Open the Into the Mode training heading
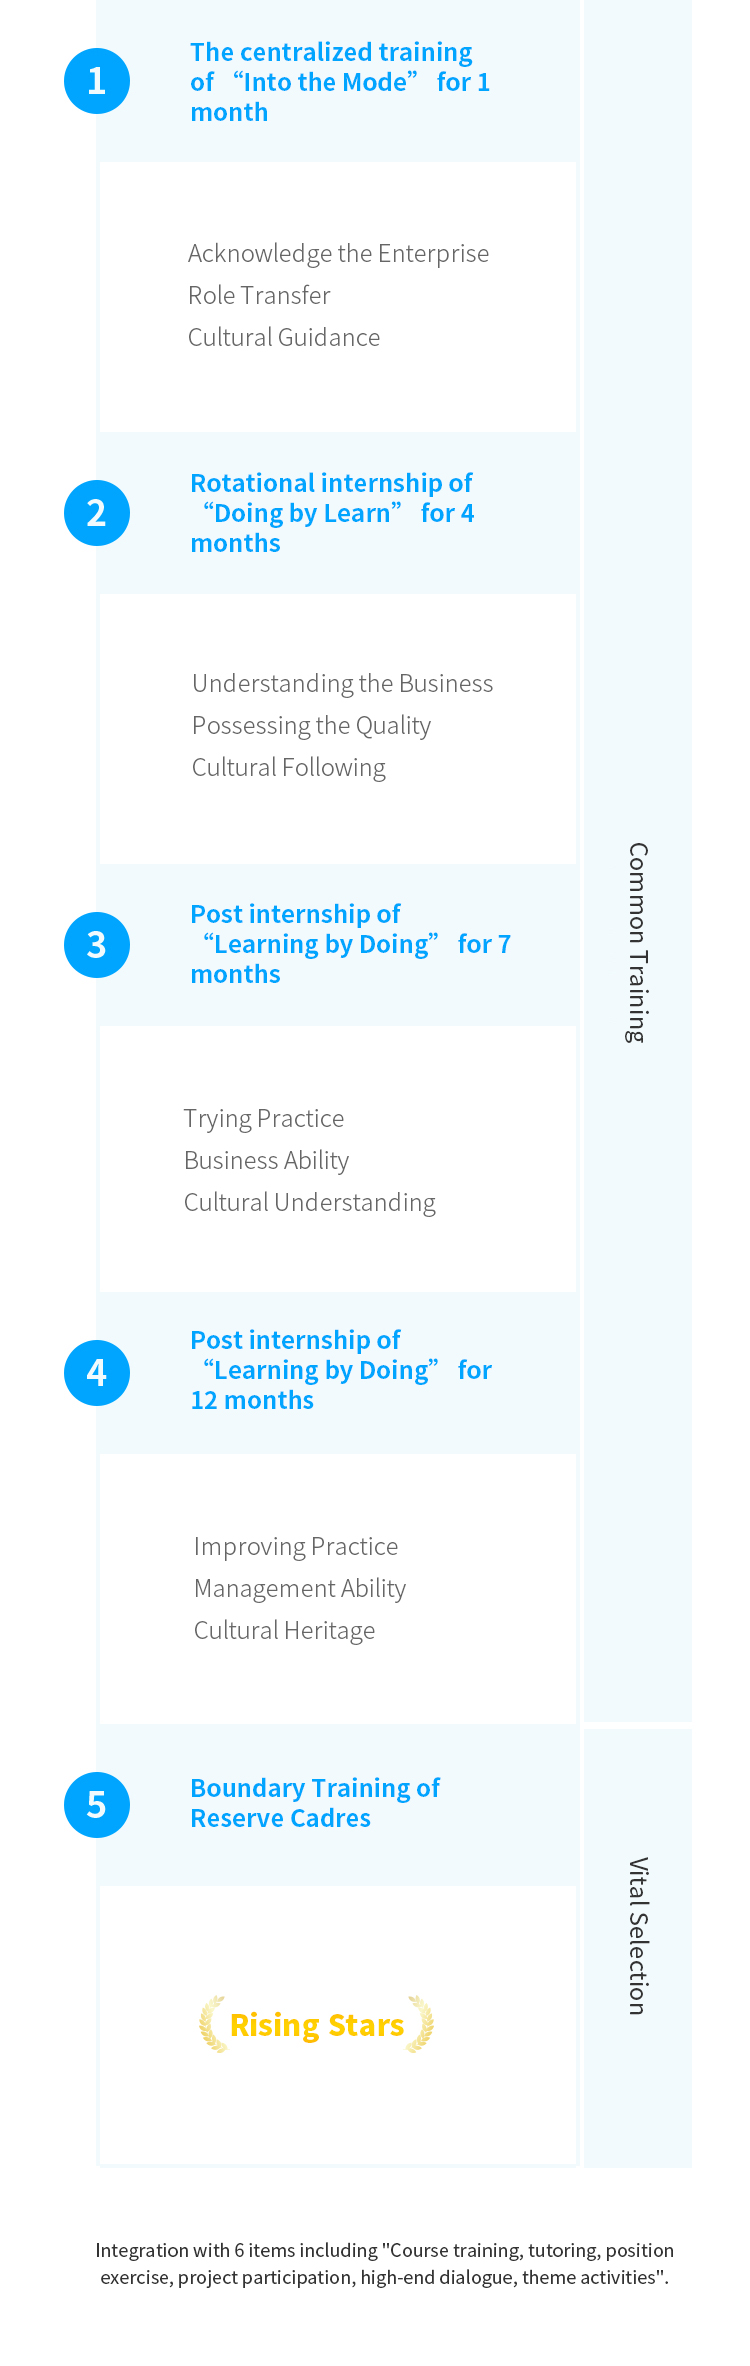 pos(340,82)
